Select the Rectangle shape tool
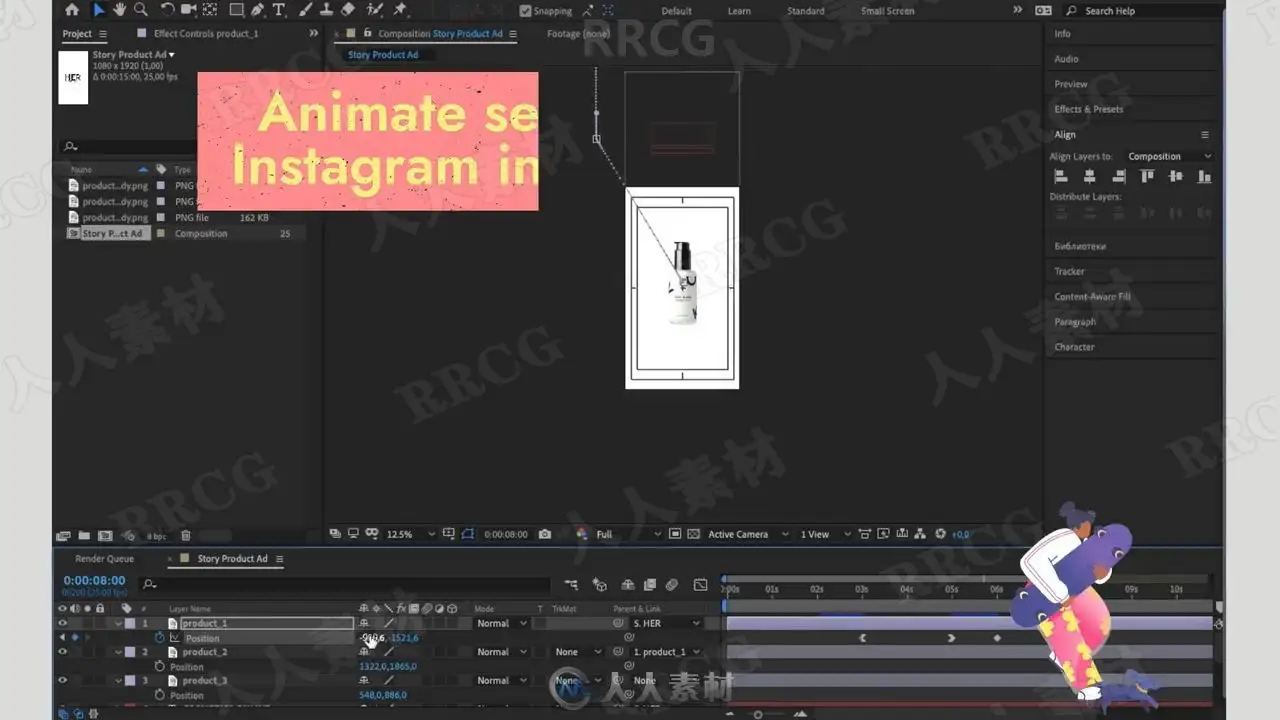Screen dimensions: 1280x720 (x=236, y=10)
